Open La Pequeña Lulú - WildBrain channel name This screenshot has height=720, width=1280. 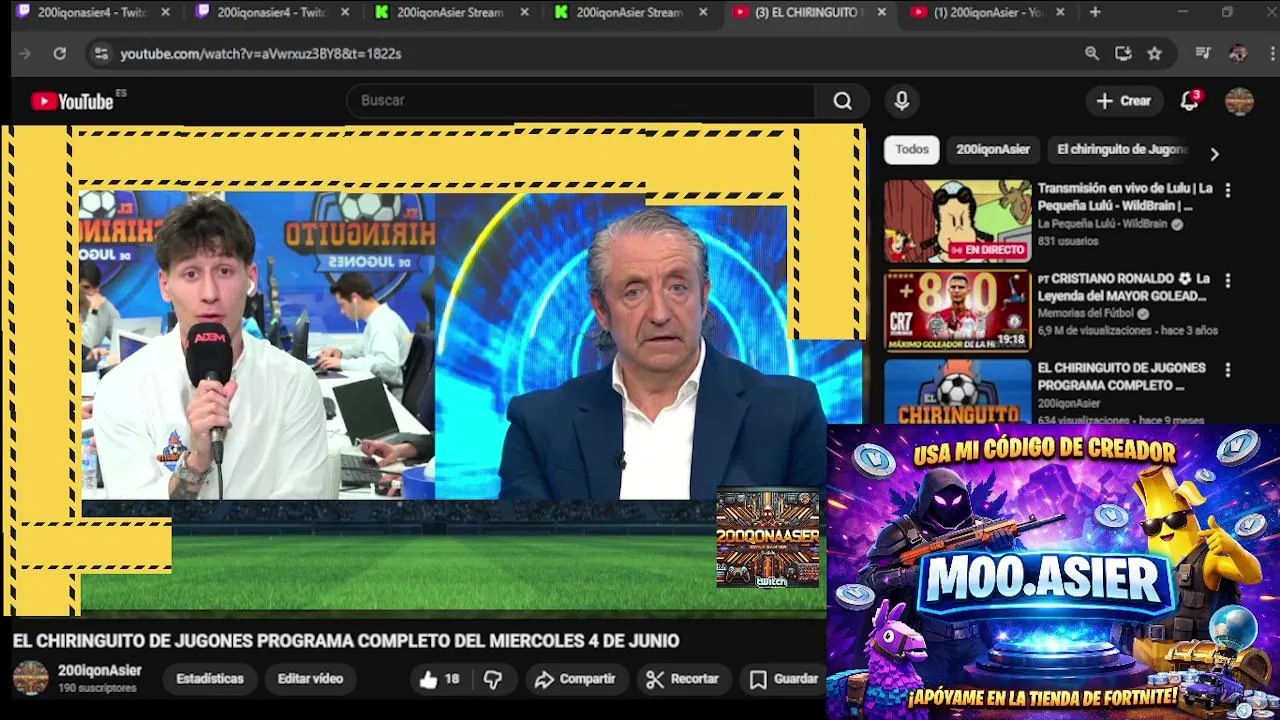1102,224
